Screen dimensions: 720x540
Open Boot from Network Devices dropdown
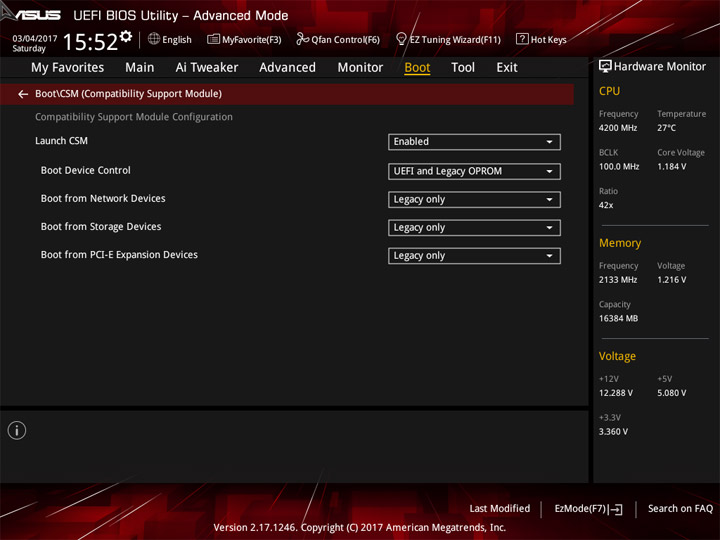pos(474,200)
